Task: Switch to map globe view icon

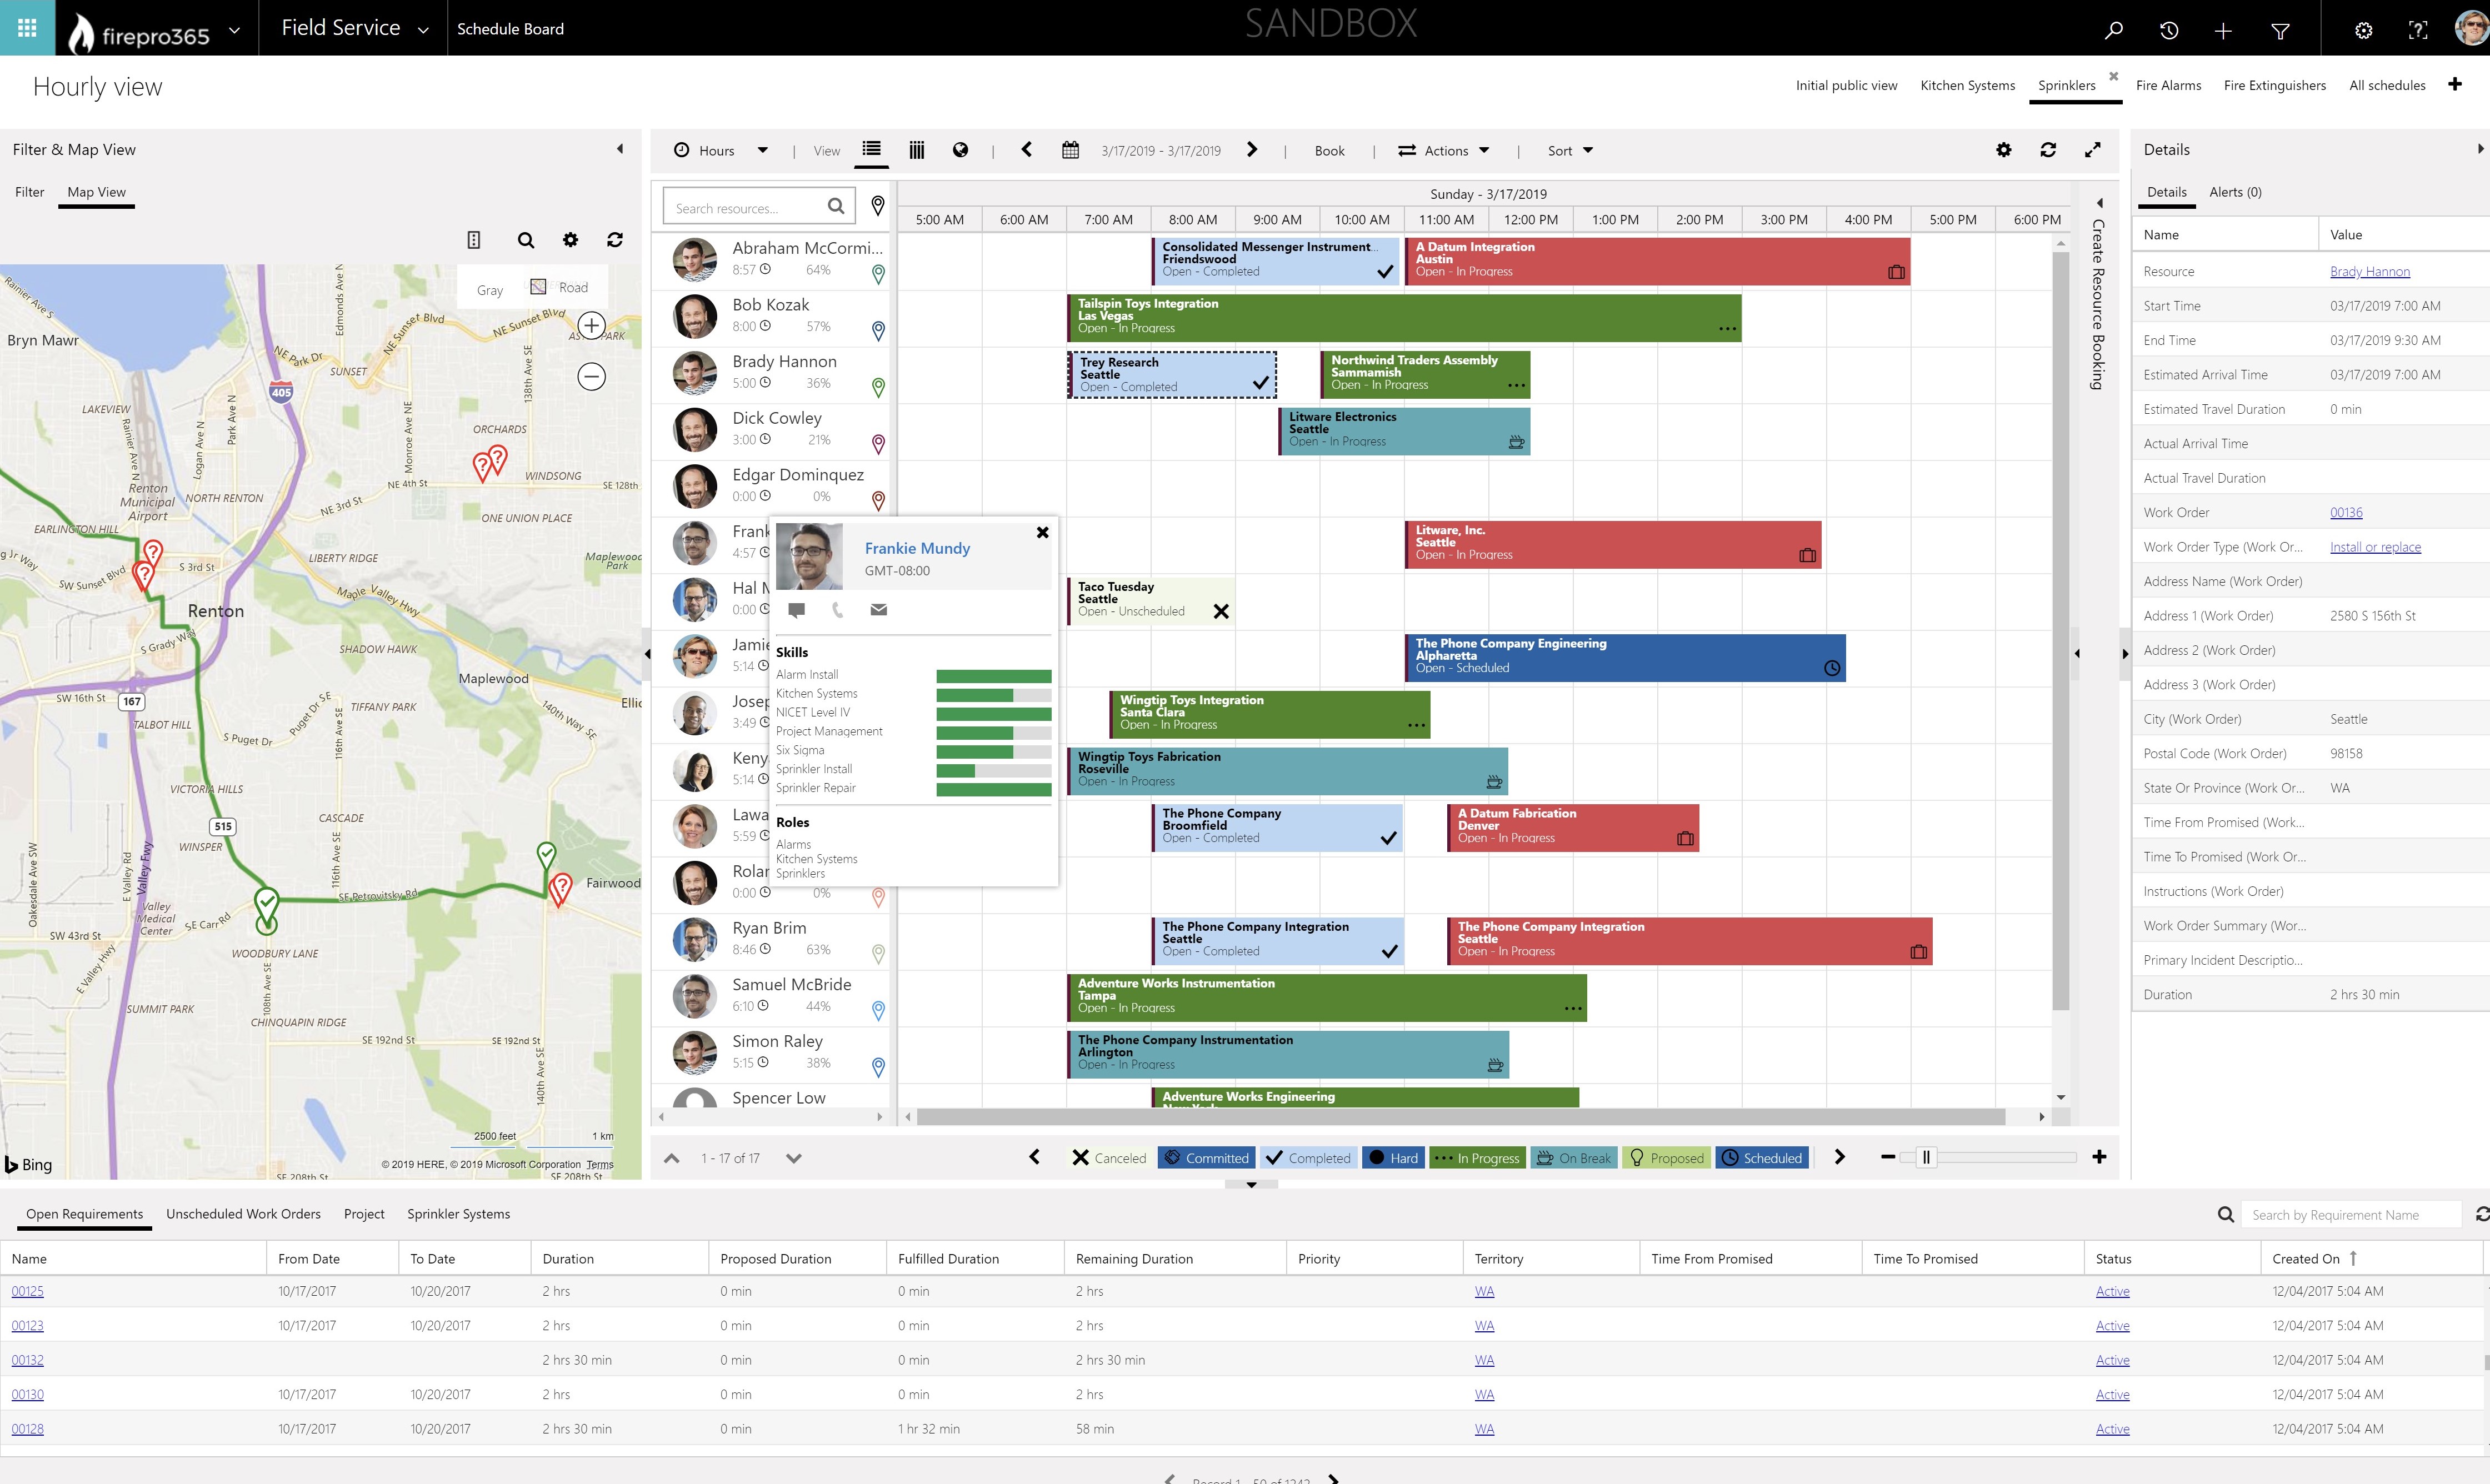Action: point(960,150)
